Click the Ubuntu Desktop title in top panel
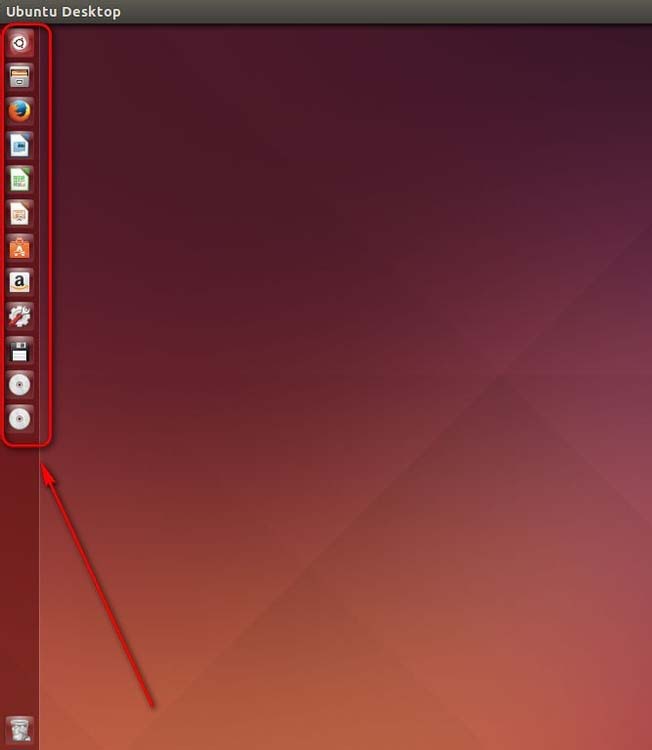 point(63,11)
